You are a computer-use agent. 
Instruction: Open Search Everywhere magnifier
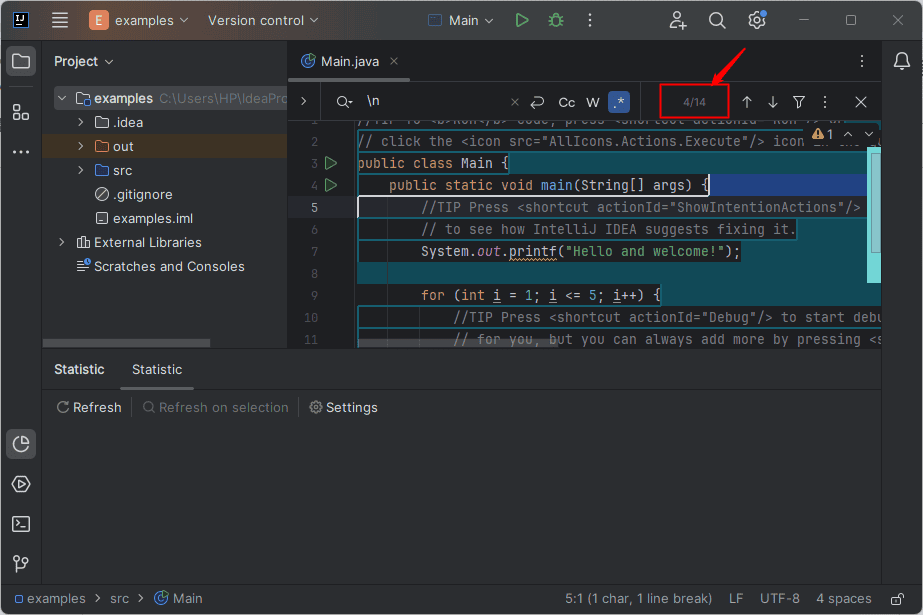716,20
